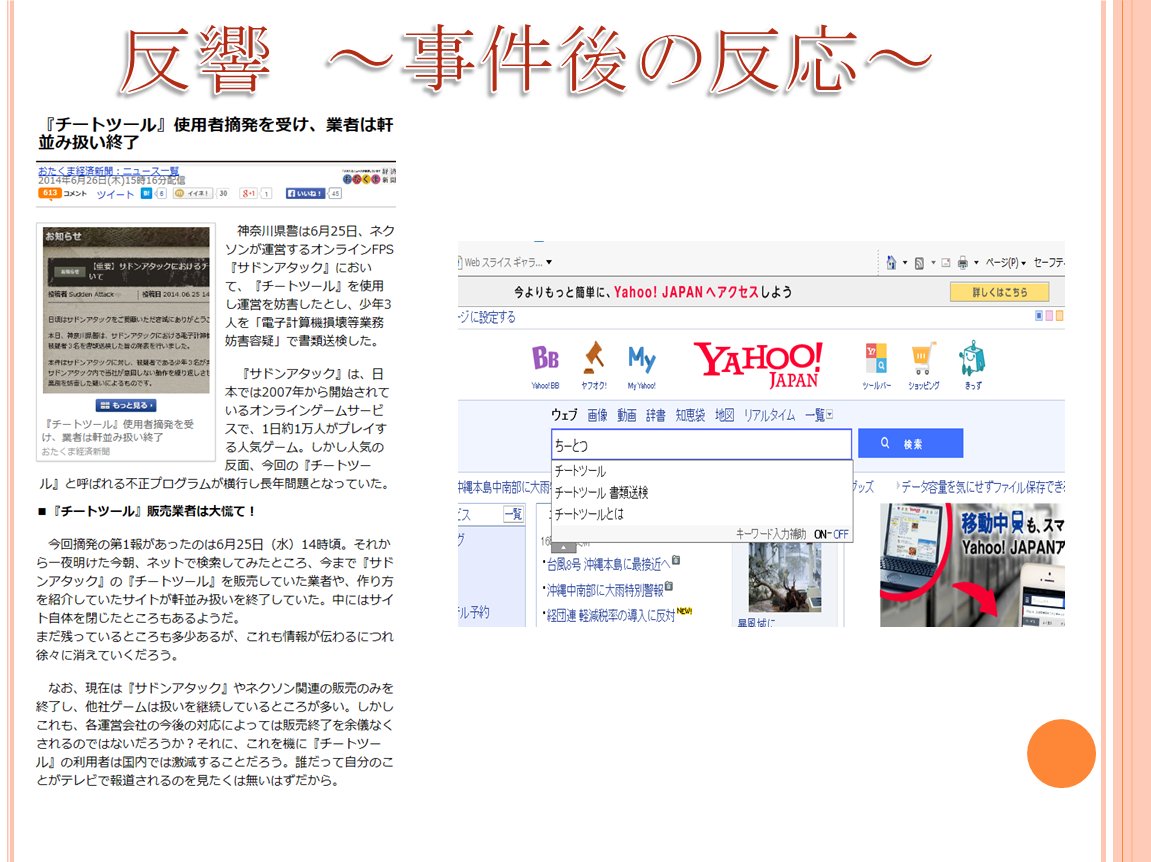The height and width of the screenshot is (862, 1151).
Task: Open news link 経団連 軽減税率の導入に反対
Action: pos(611,615)
